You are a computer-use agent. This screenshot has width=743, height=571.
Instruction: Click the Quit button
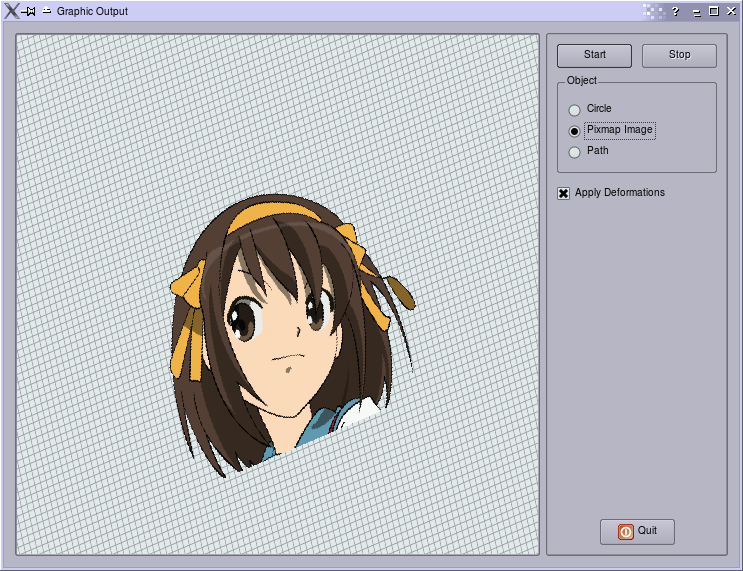[637, 532]
